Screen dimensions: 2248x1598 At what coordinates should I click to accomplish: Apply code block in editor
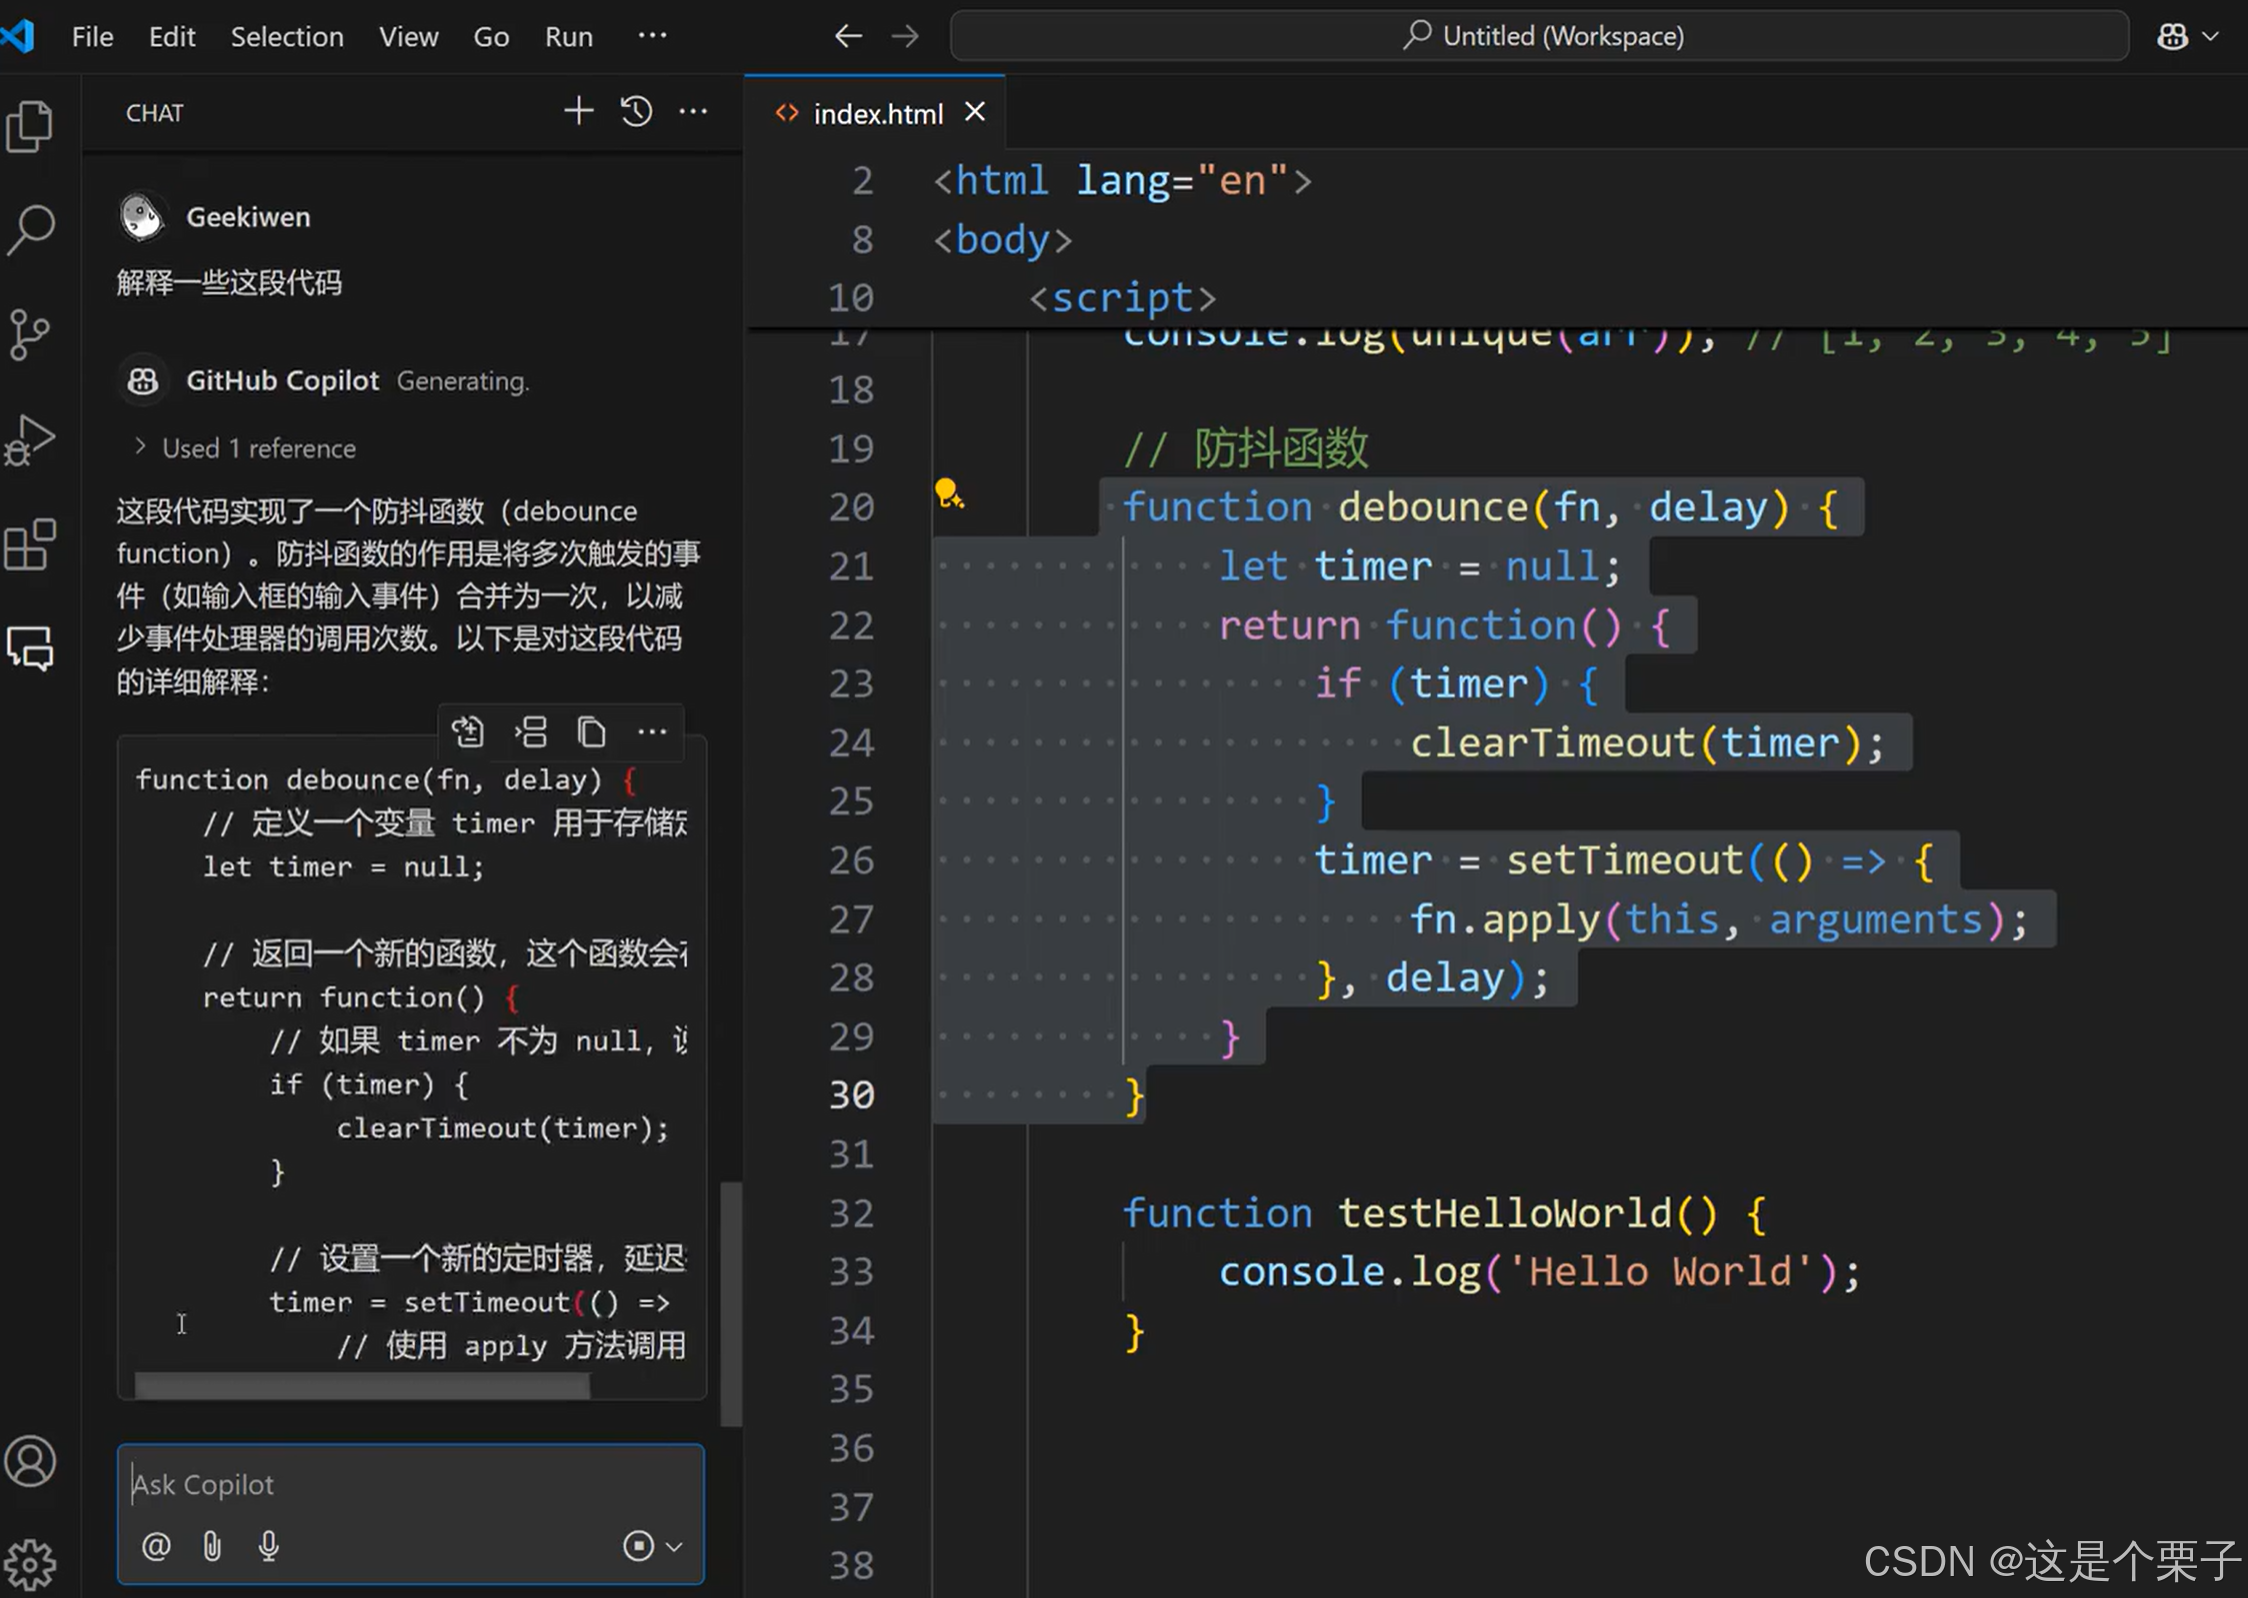(467, 733)
